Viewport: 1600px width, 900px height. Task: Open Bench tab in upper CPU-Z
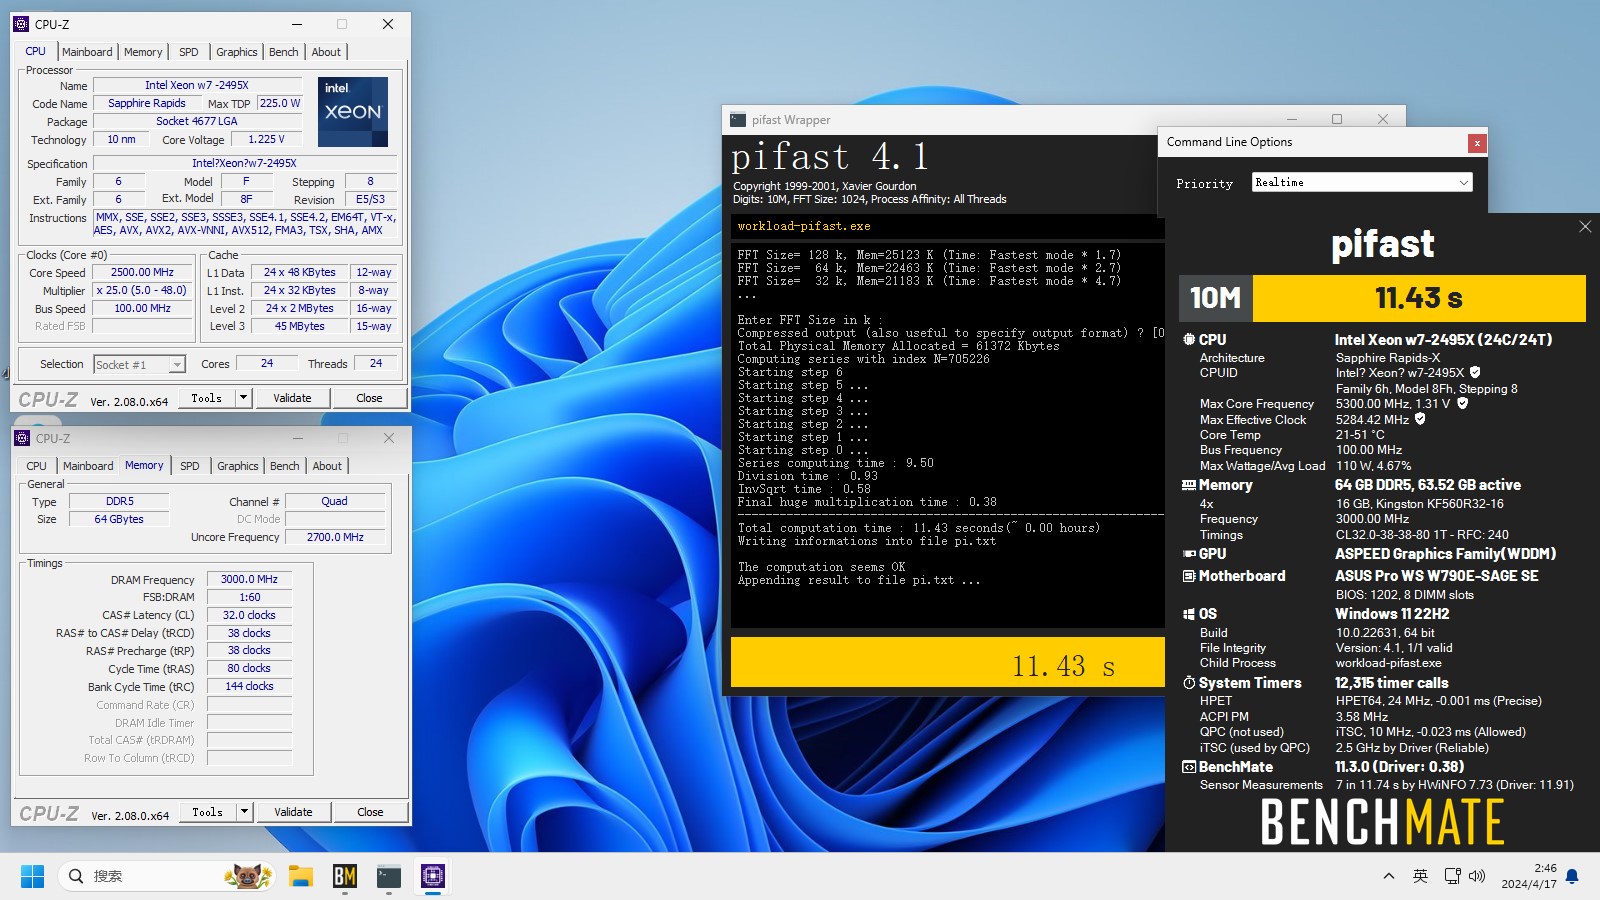pos(283,52)
